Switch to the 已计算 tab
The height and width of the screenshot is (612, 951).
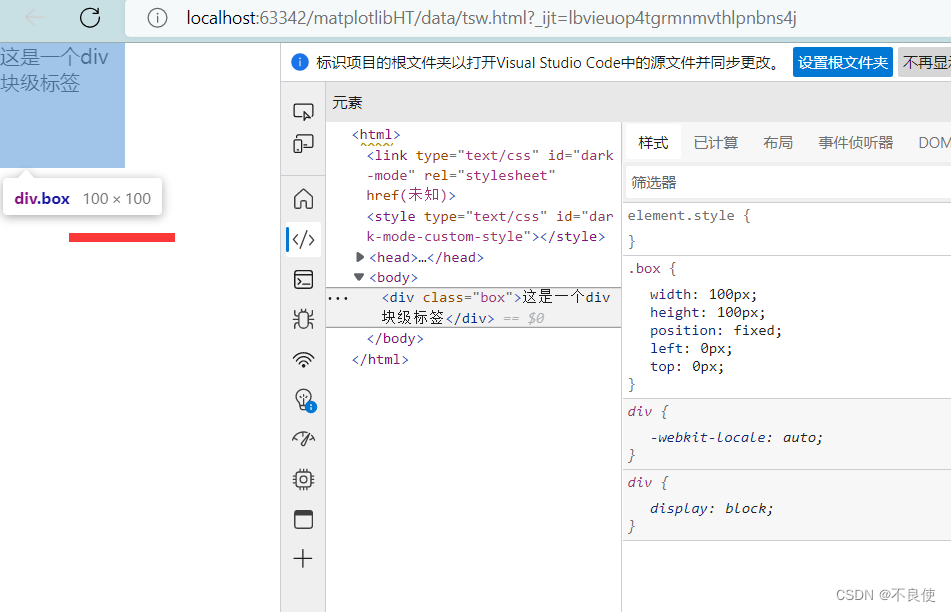point(716,143)
